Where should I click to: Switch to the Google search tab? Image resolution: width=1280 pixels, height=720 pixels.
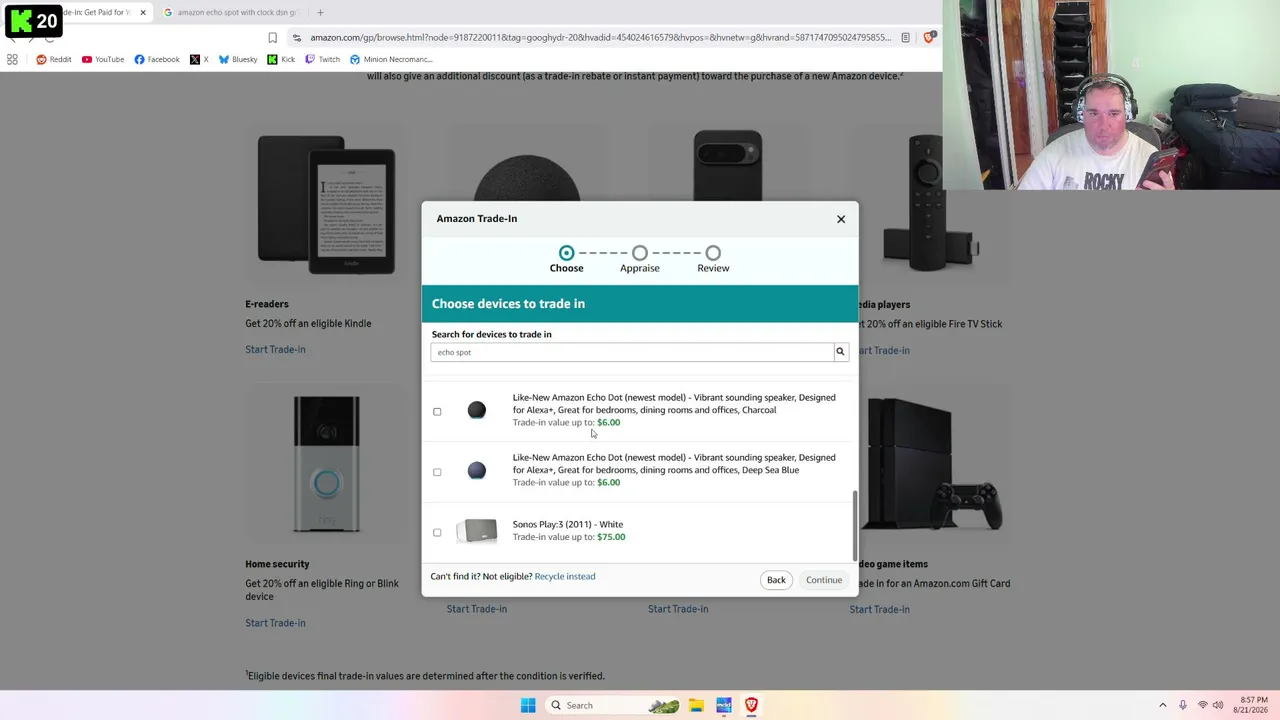236,12
